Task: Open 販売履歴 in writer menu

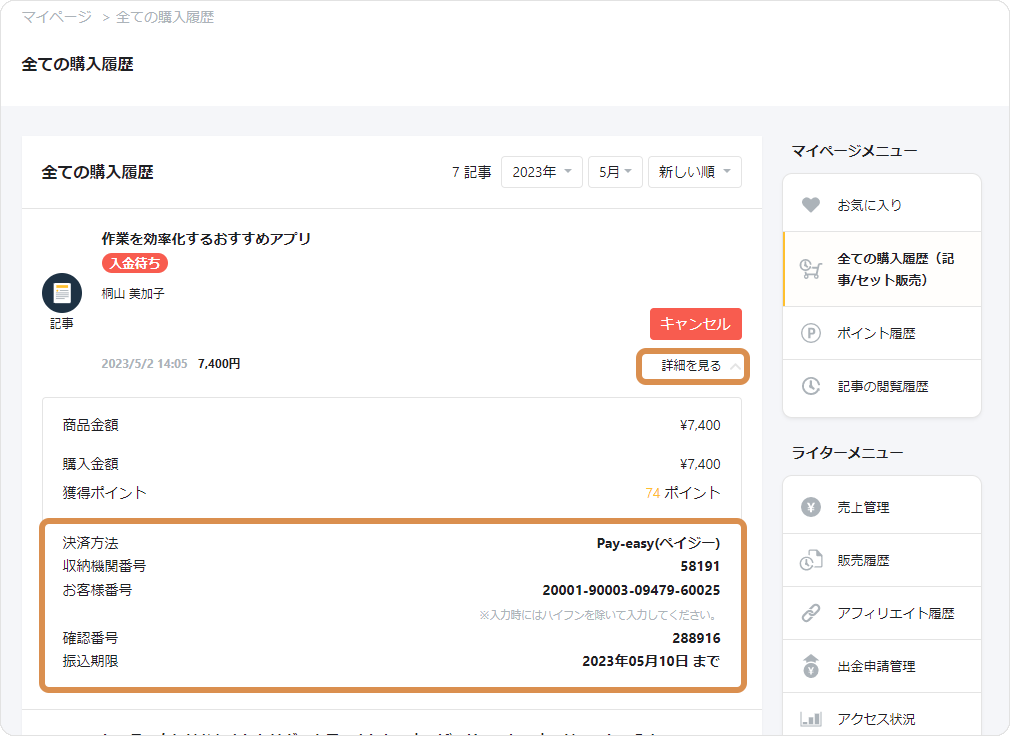Action: (882, 560)
